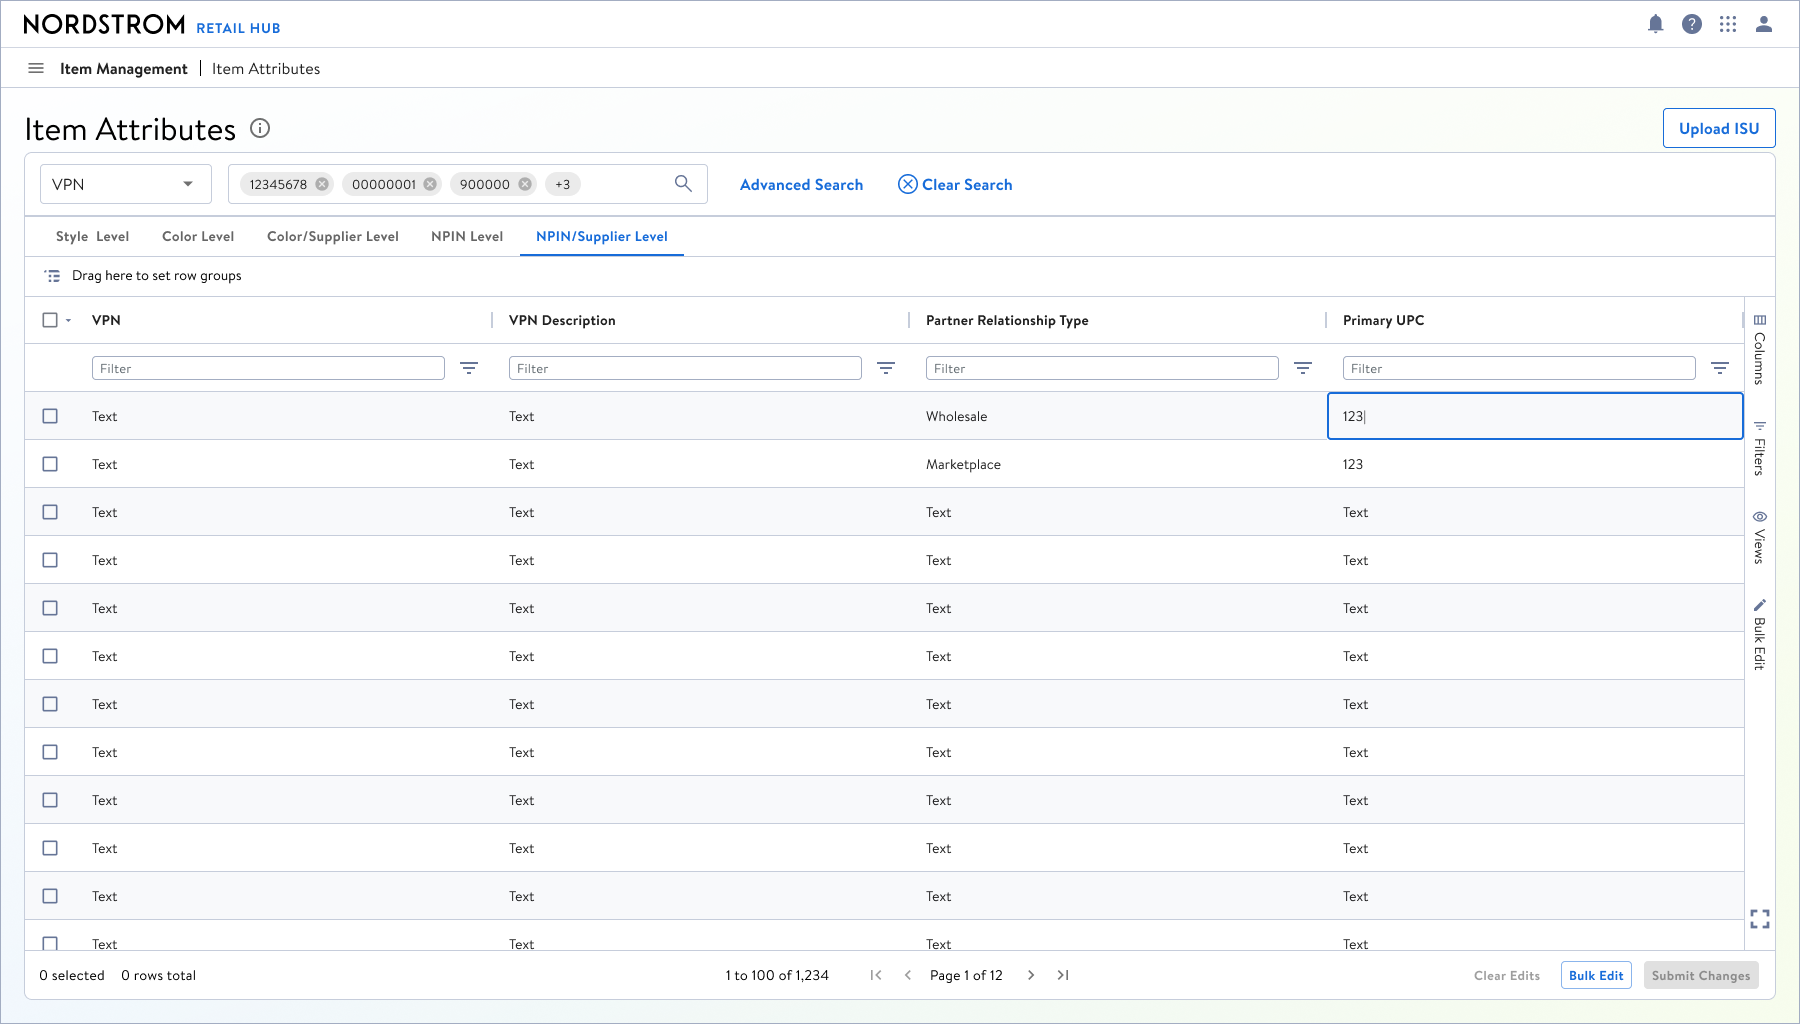Click the Upload ISU button

[1719, 128]
